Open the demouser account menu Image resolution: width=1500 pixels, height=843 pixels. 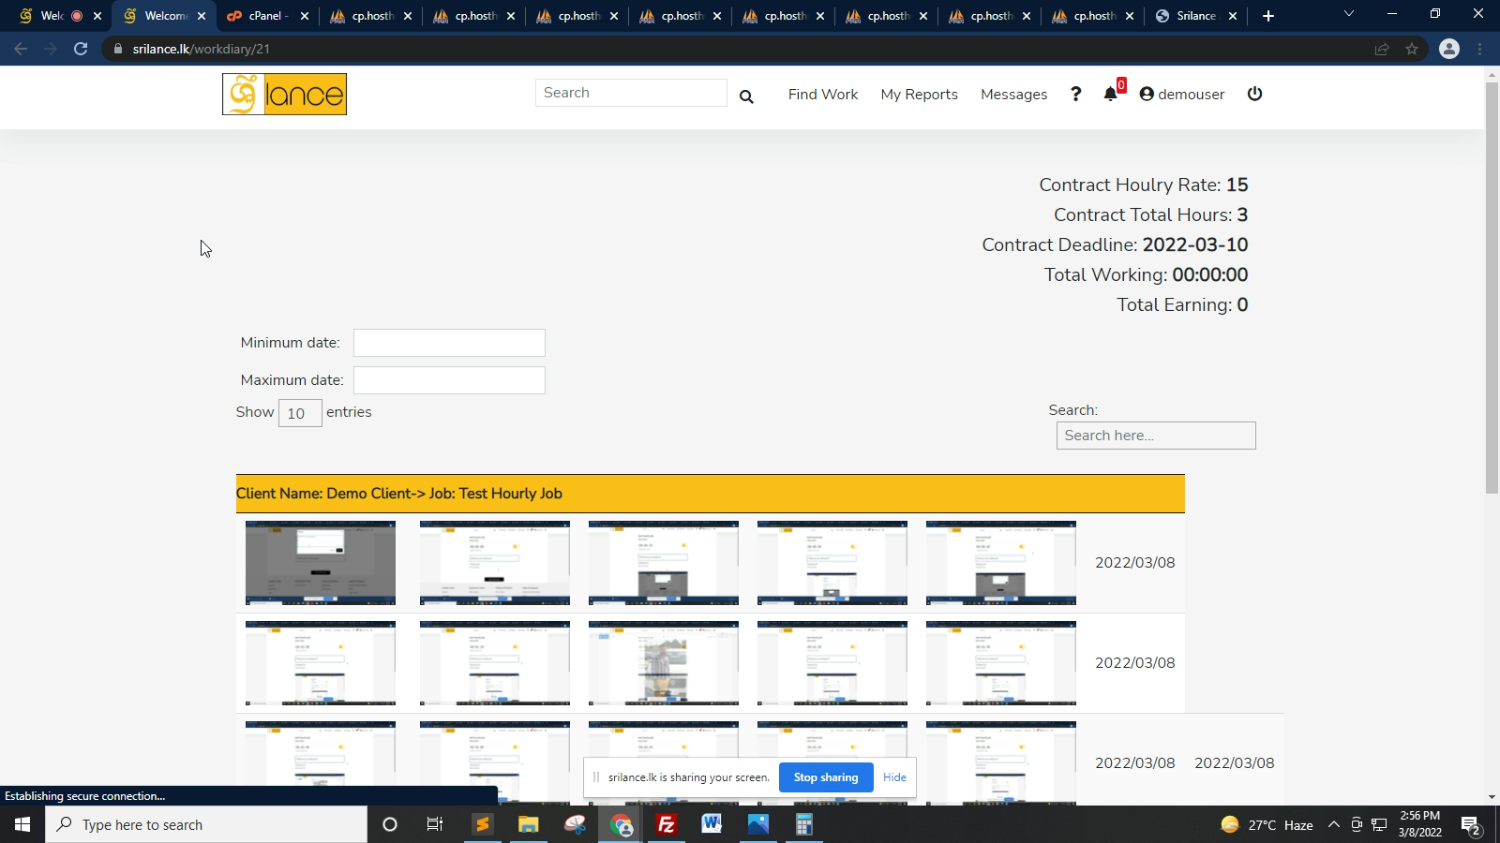click(1182, 94)
